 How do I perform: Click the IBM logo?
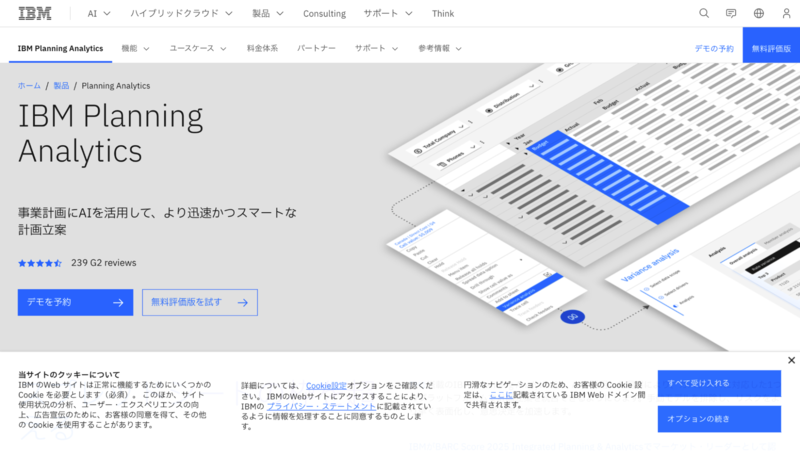pyautogui.click(x=35, y=13)
